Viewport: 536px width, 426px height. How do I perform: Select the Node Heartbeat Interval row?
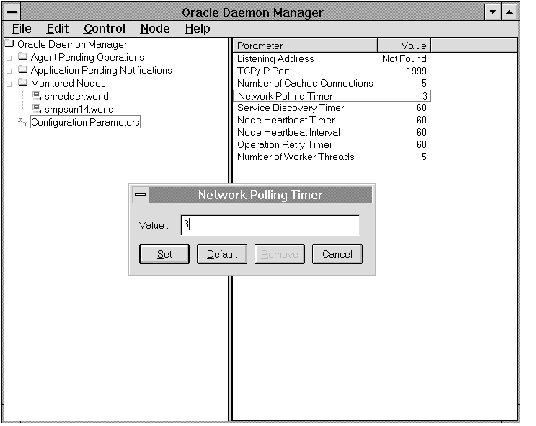pos(332,132)
